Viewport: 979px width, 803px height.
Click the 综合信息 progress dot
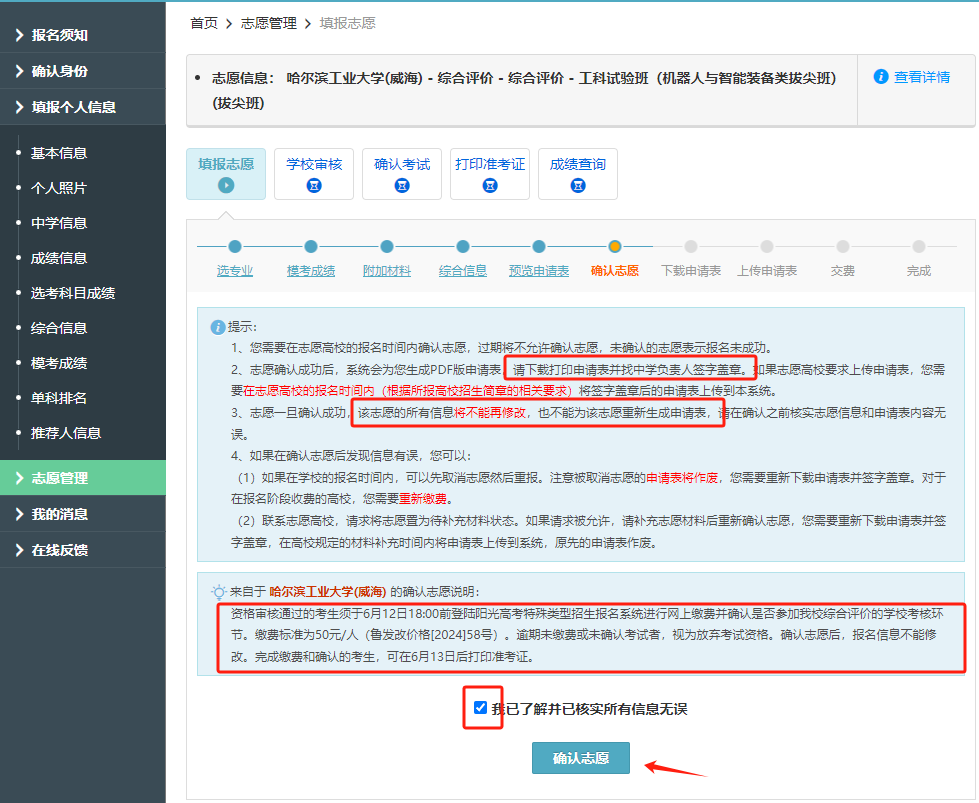463,247
